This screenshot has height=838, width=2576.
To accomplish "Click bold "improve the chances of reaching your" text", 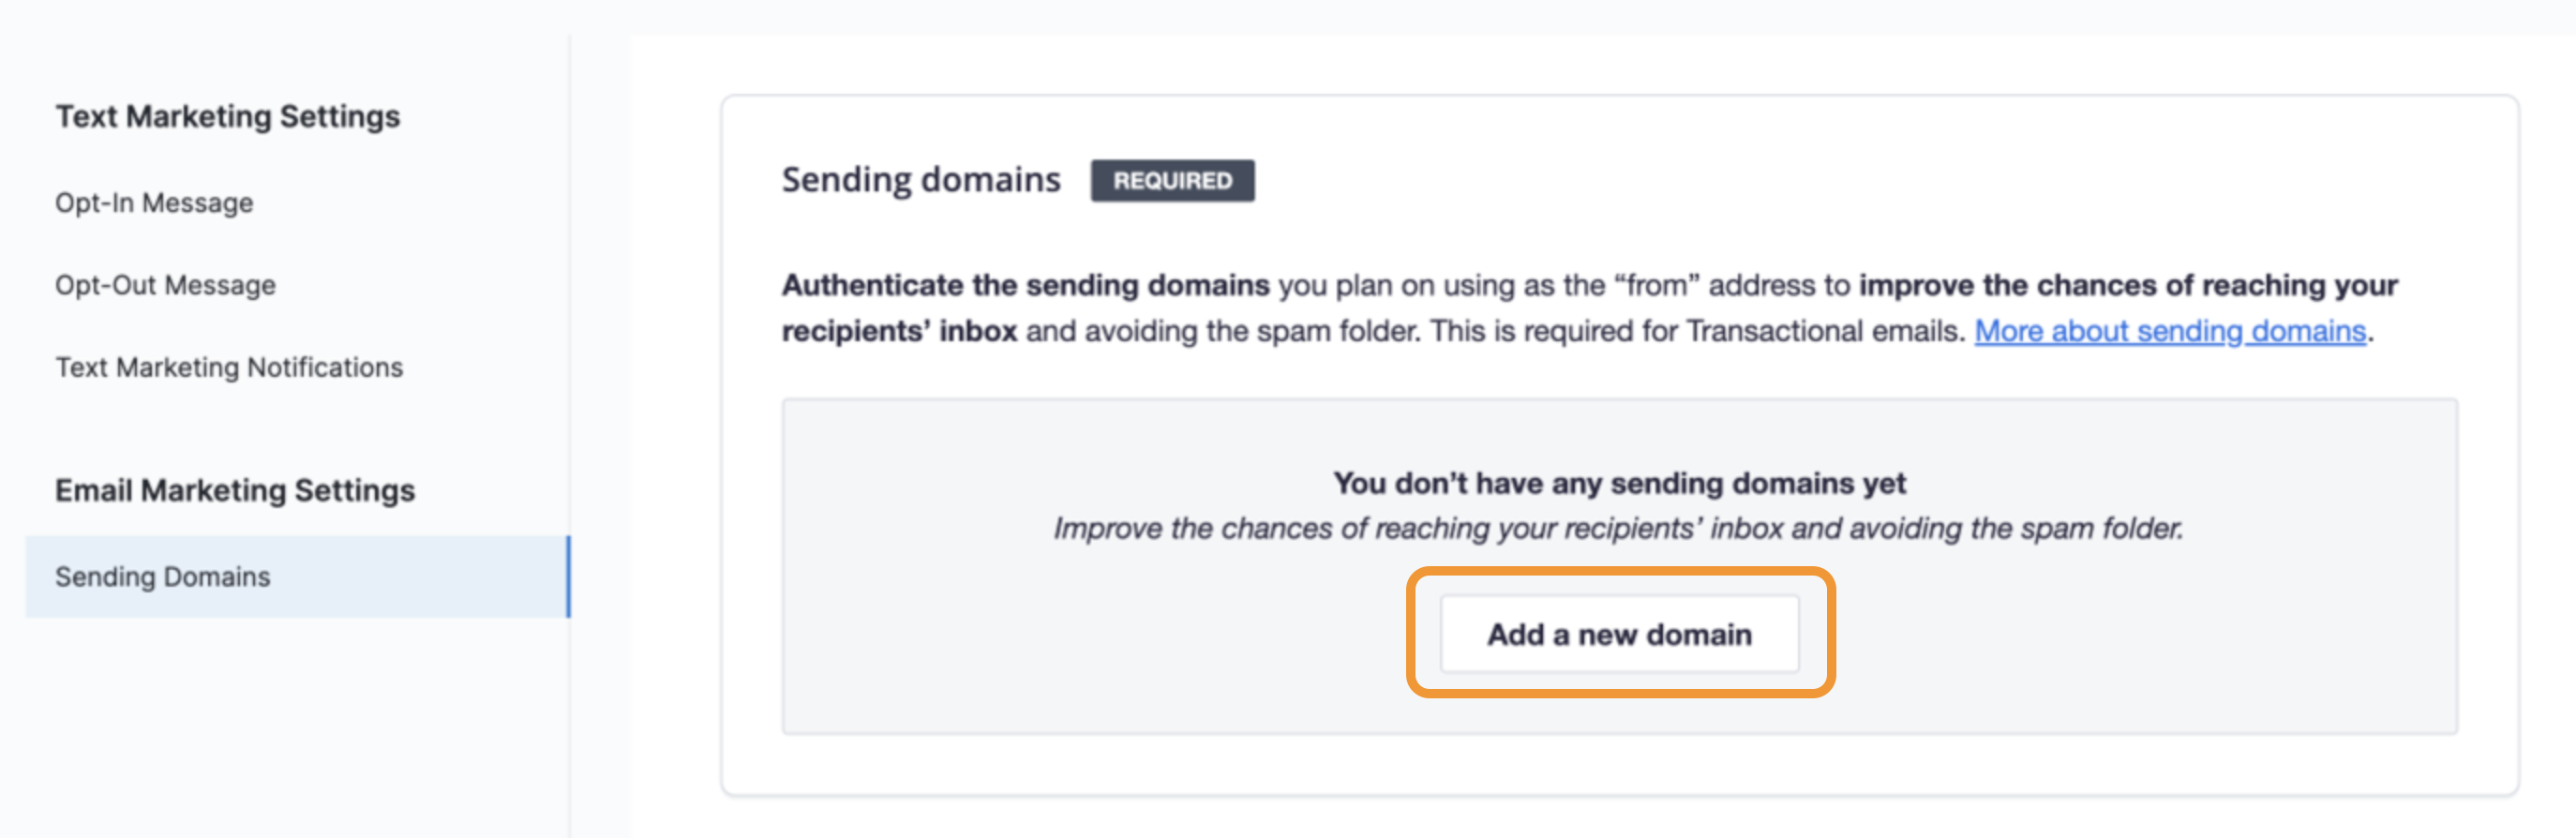I will coord(2127,286).
